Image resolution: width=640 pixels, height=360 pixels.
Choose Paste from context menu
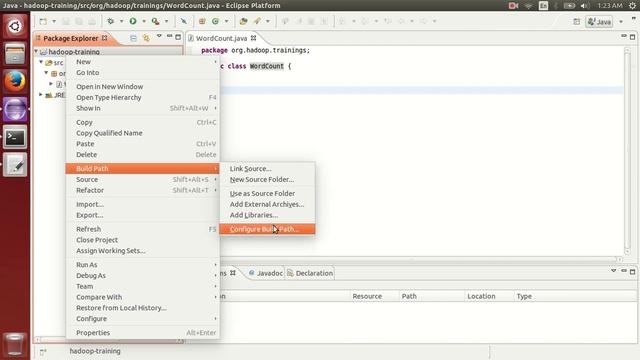coord(142,144)
